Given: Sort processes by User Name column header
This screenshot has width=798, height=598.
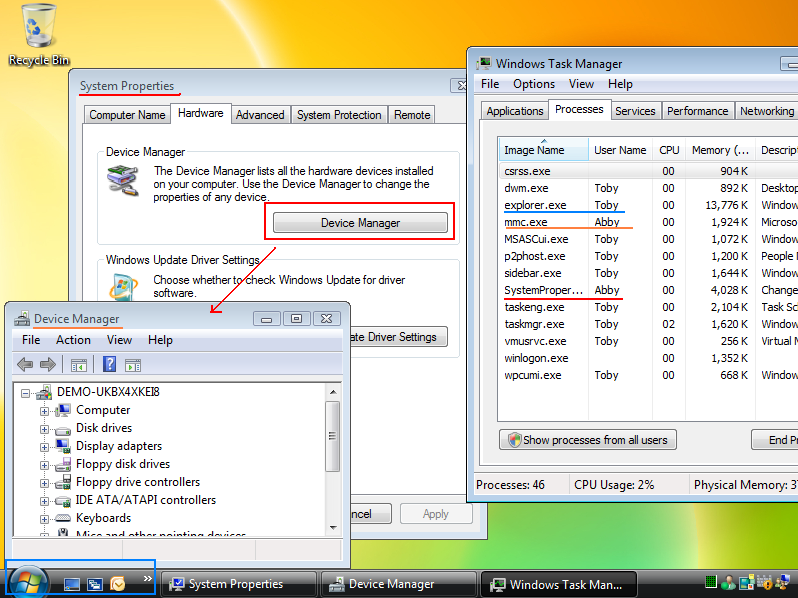Looking at the screenshot, I should coord(620,150).
